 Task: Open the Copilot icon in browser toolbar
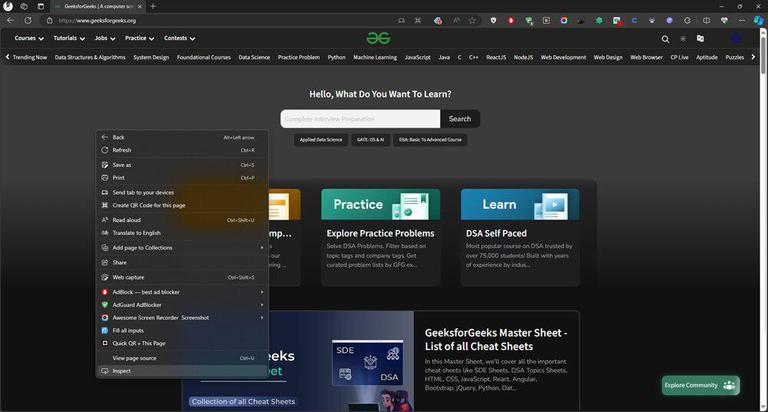(758, 20)
